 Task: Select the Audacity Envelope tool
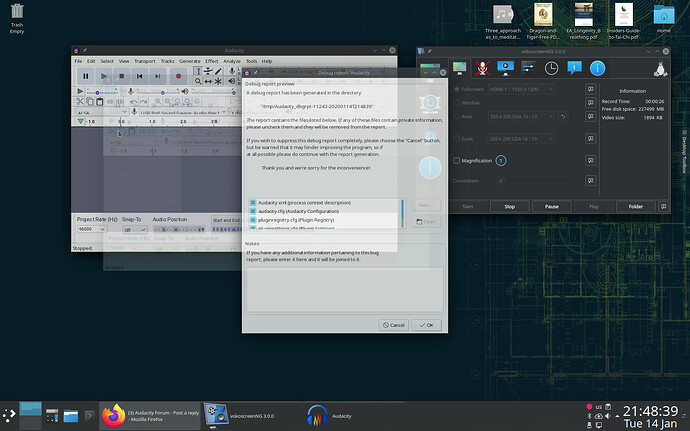(208, 71)
